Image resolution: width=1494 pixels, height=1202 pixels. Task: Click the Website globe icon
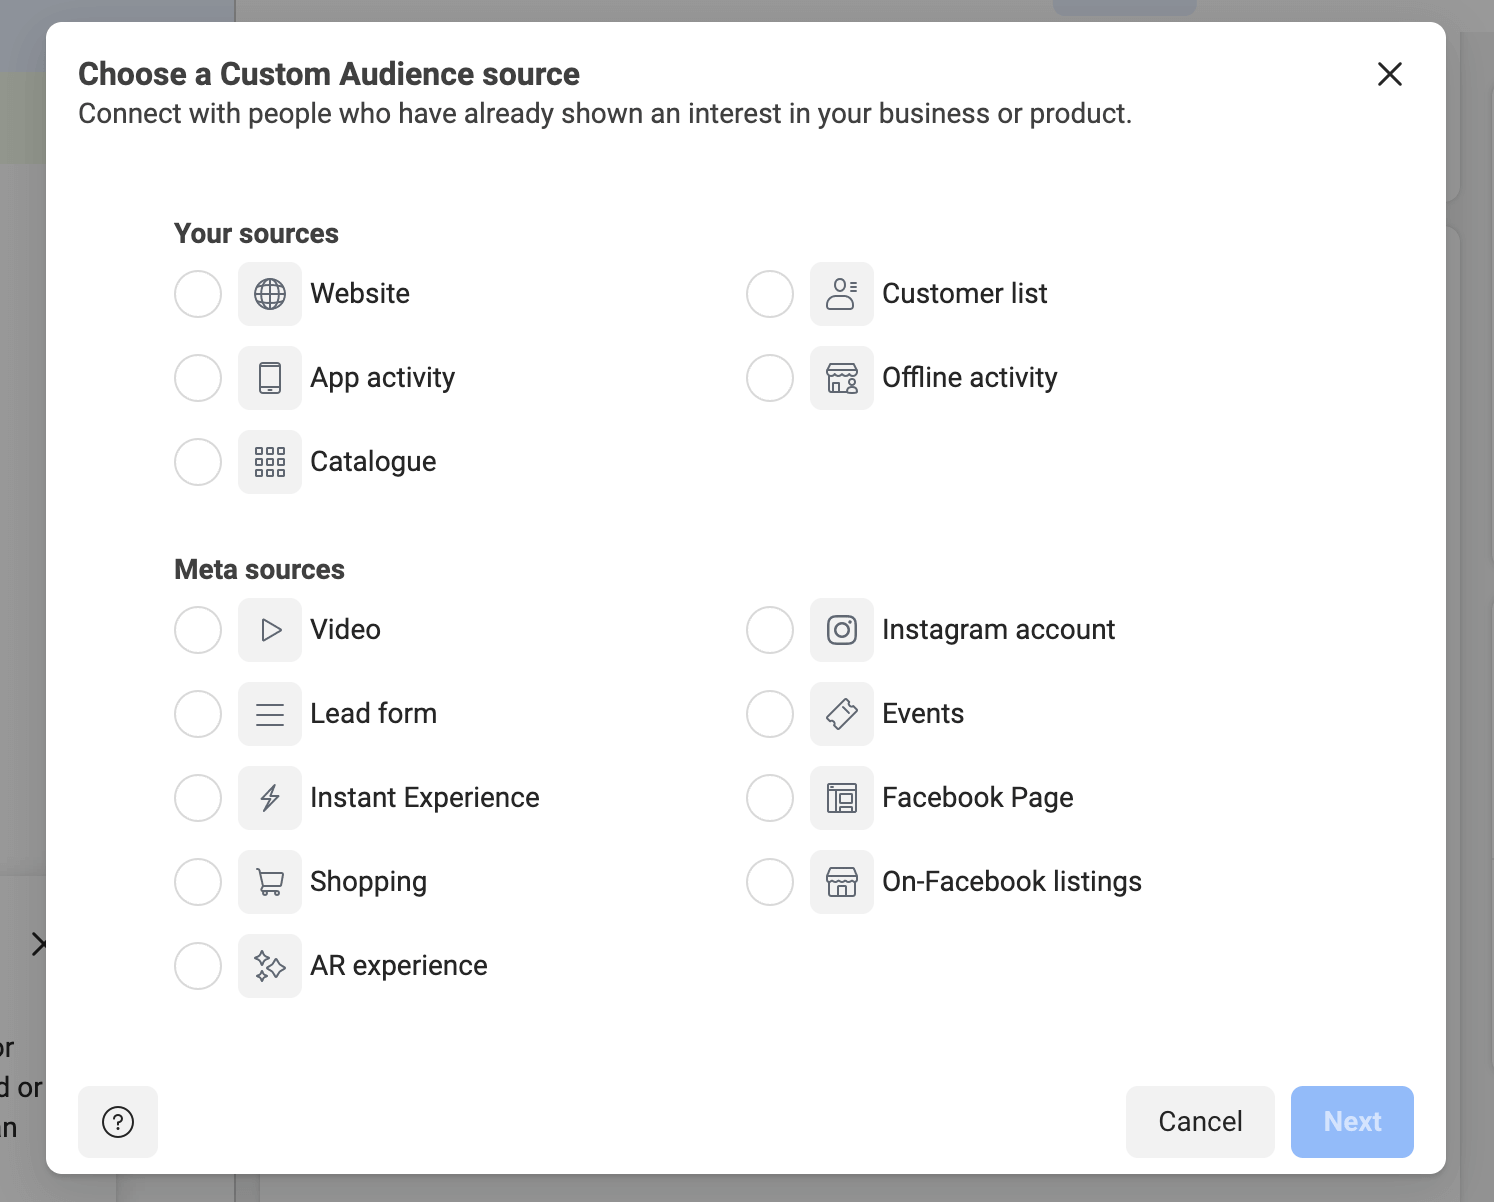click(269, 293)
